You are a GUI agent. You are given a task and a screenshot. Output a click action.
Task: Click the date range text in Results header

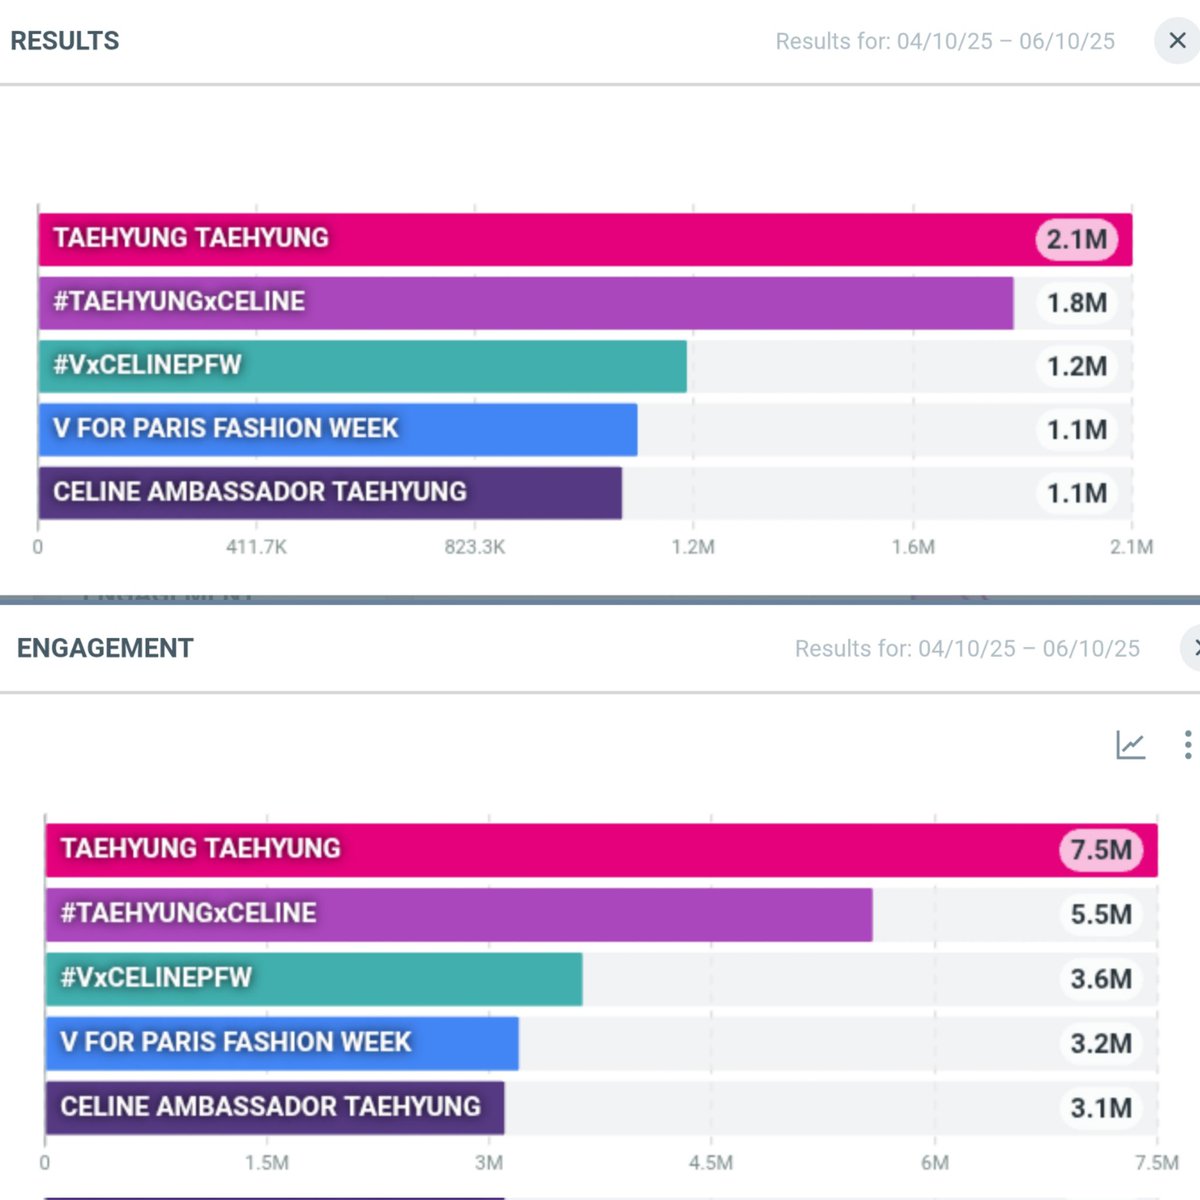pyautogui.click(x=945, y=41)
